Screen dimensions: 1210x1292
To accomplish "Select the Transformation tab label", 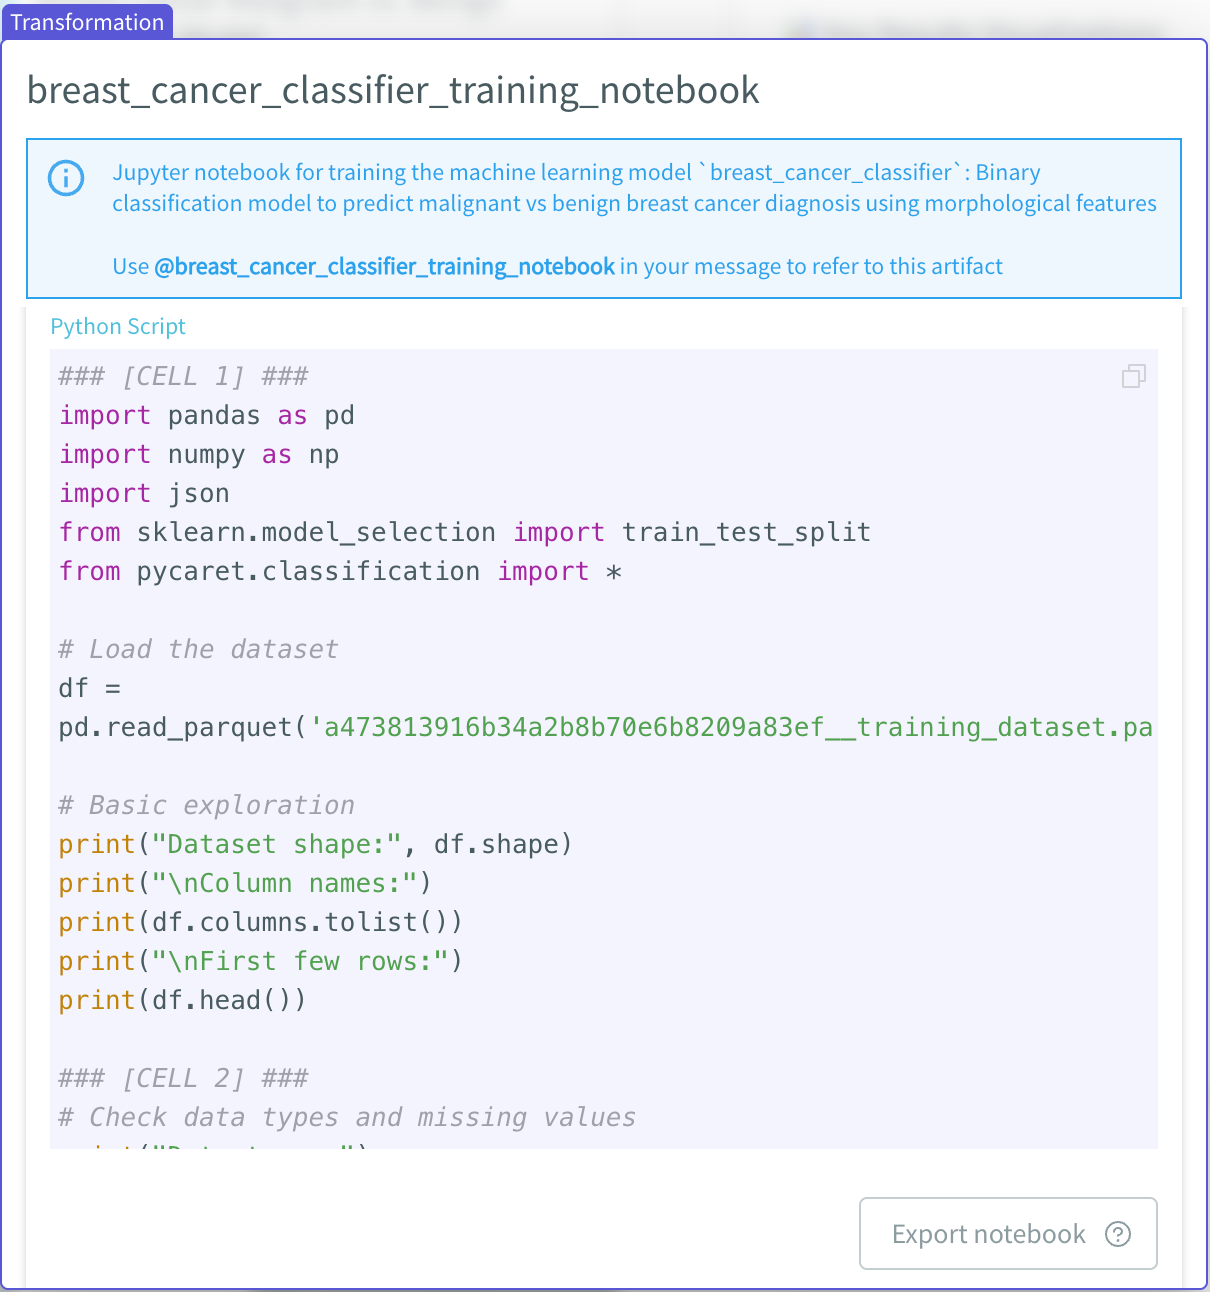I will tap(87, 22).
